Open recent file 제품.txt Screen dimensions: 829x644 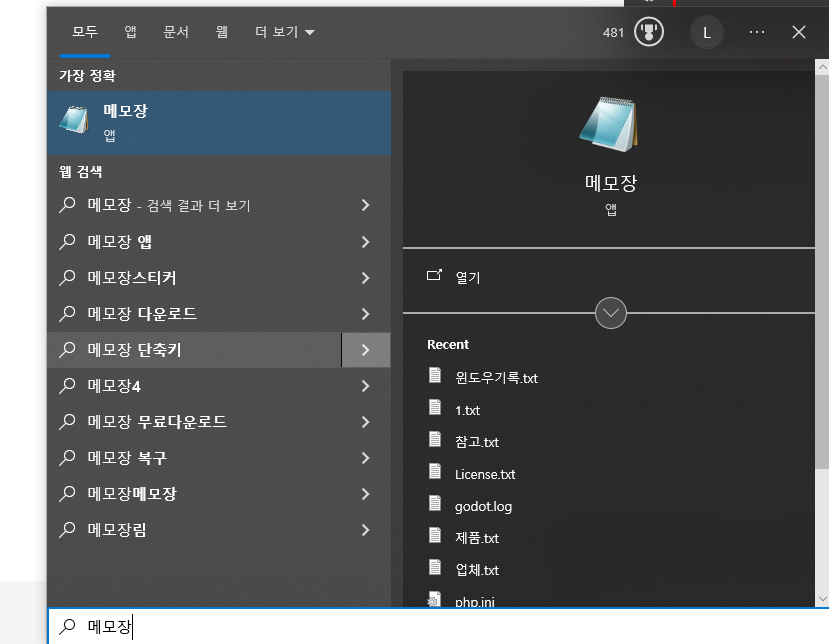477,538
